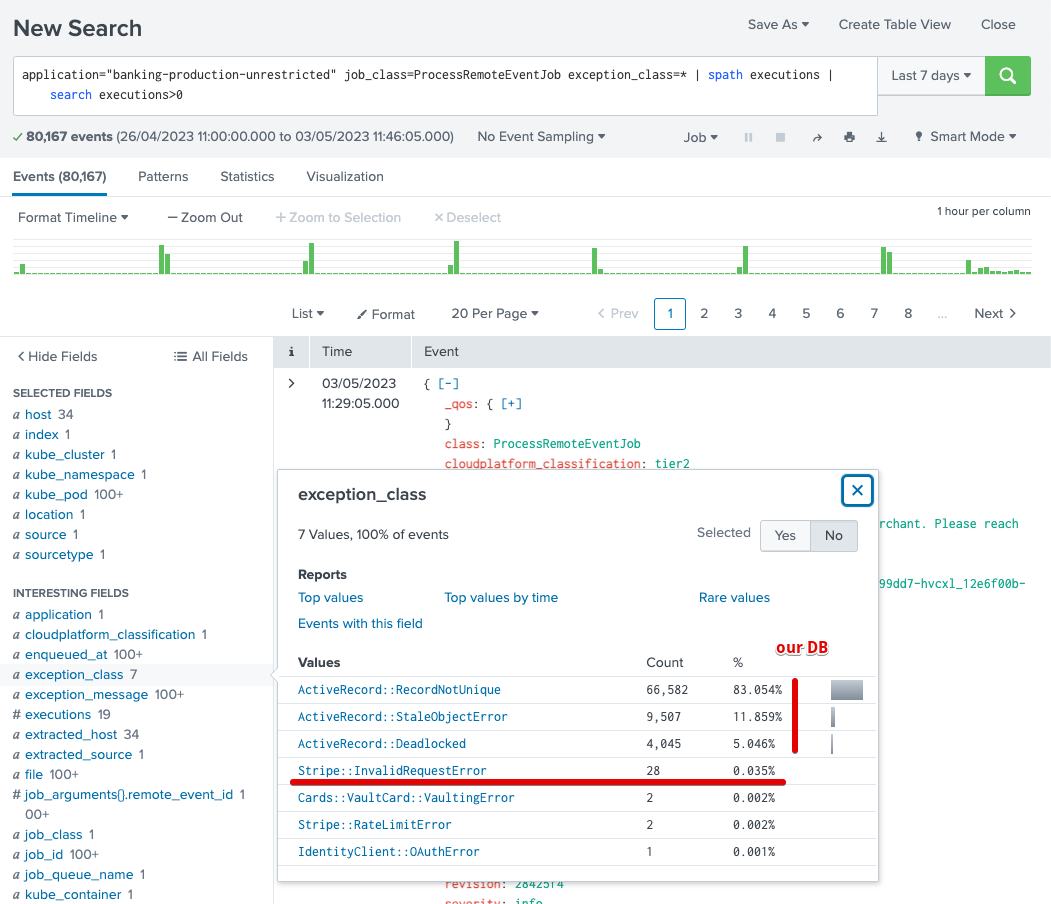Change results count via 20 Per Page dropdown

click(x=494, y=314)
